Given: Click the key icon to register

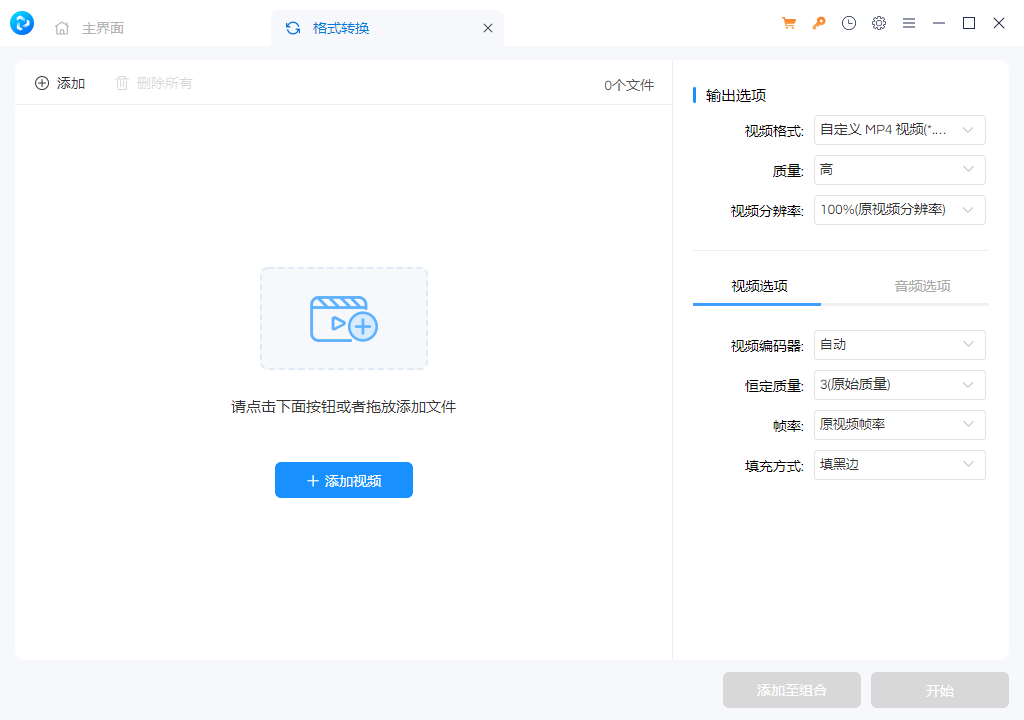Looking at the screenshot, I should [818, 22].
